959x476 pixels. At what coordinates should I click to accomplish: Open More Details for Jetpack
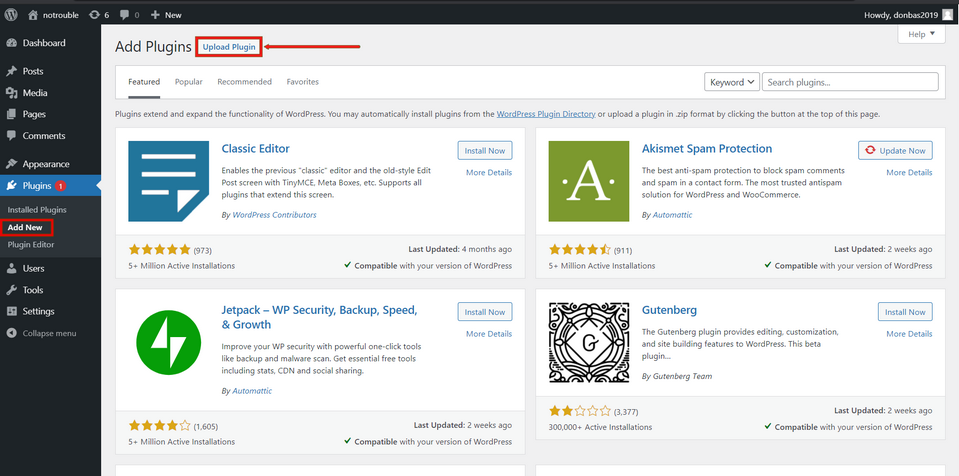[x=488, y=334]
